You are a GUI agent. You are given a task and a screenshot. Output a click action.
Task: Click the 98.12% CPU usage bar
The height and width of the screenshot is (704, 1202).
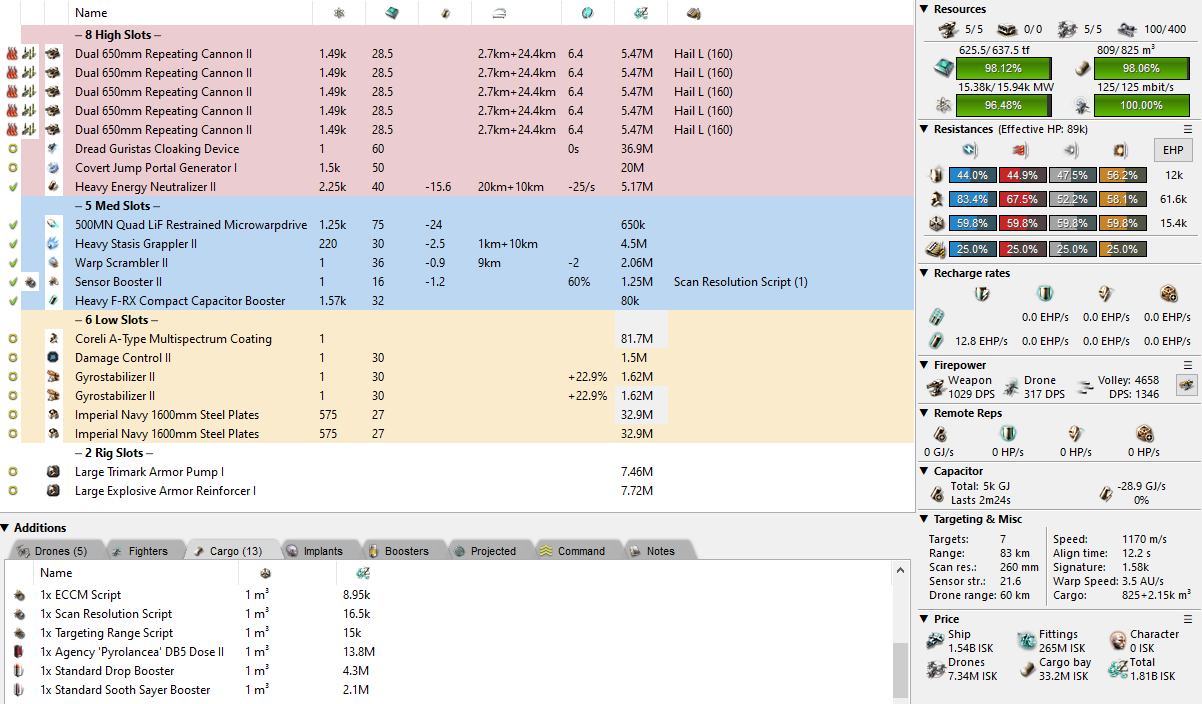[1003, 69]
